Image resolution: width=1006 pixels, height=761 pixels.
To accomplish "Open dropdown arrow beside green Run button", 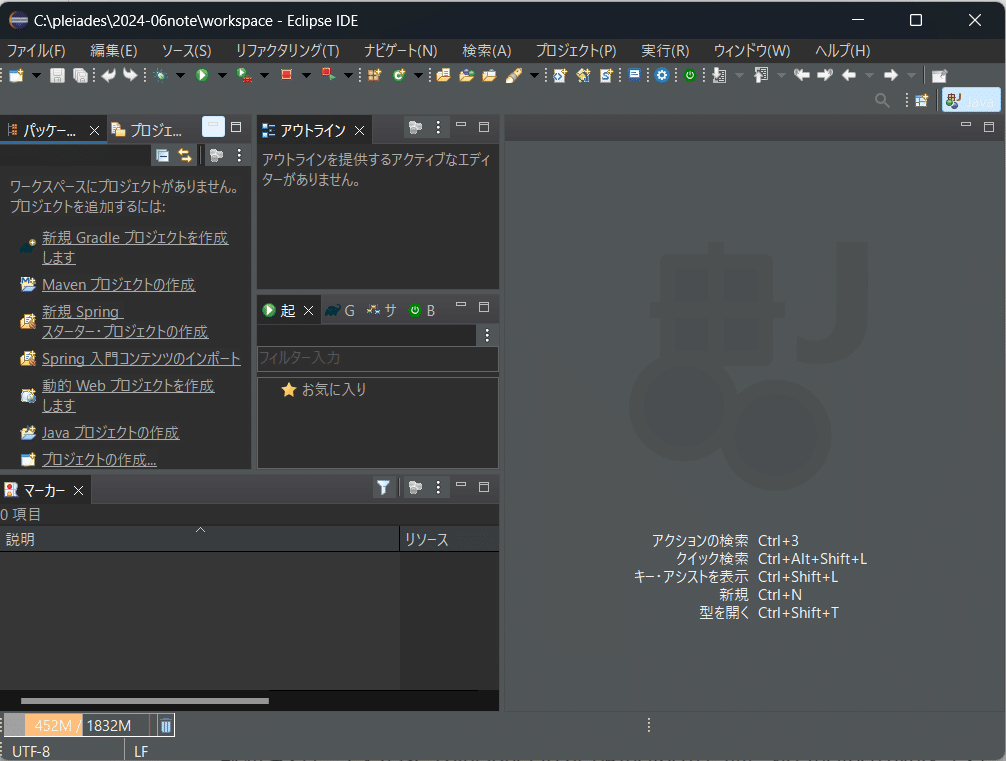I will coord(222,76).
